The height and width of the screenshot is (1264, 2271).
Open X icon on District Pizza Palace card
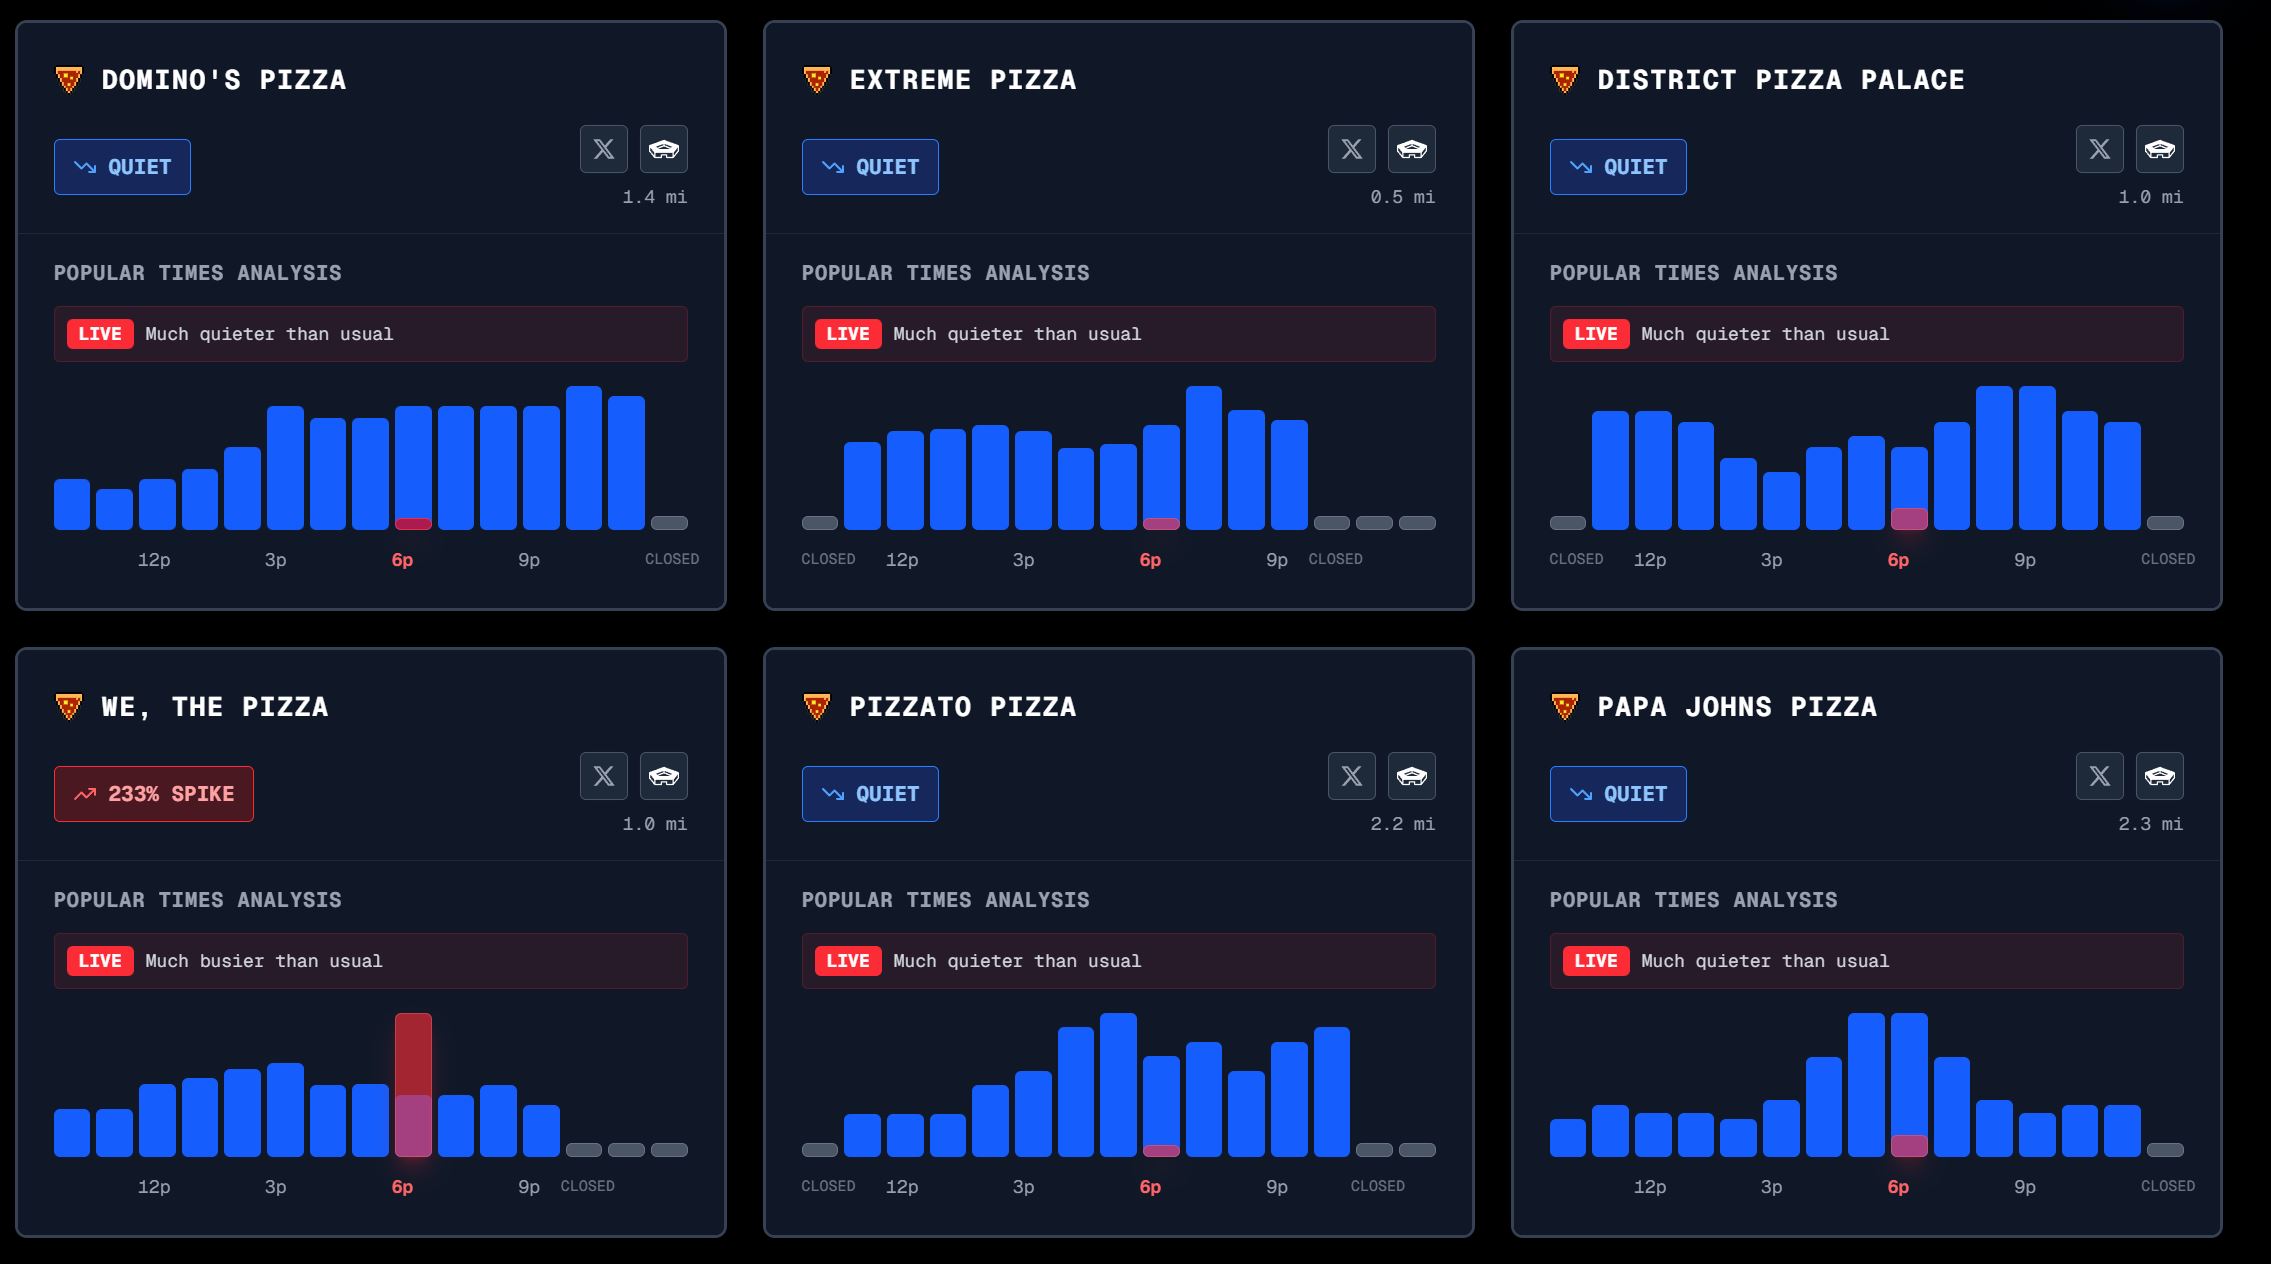(2099, 149)
